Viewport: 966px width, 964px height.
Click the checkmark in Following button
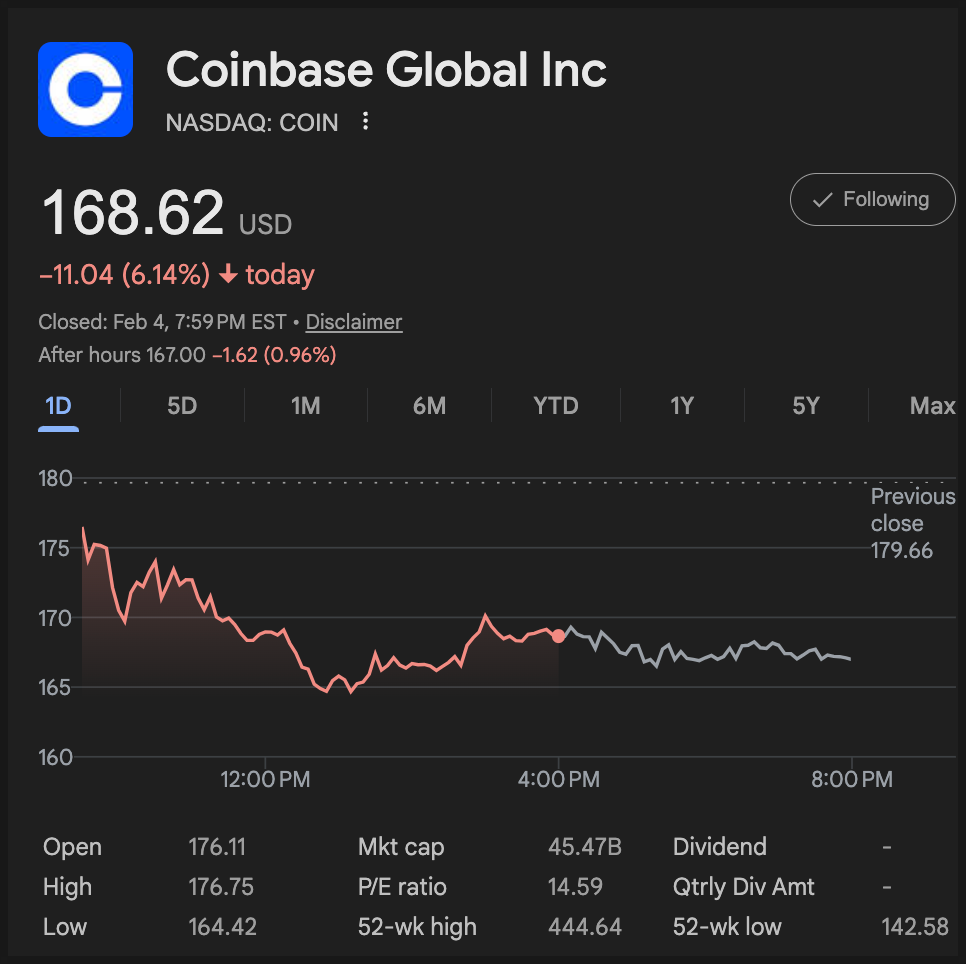823,200
